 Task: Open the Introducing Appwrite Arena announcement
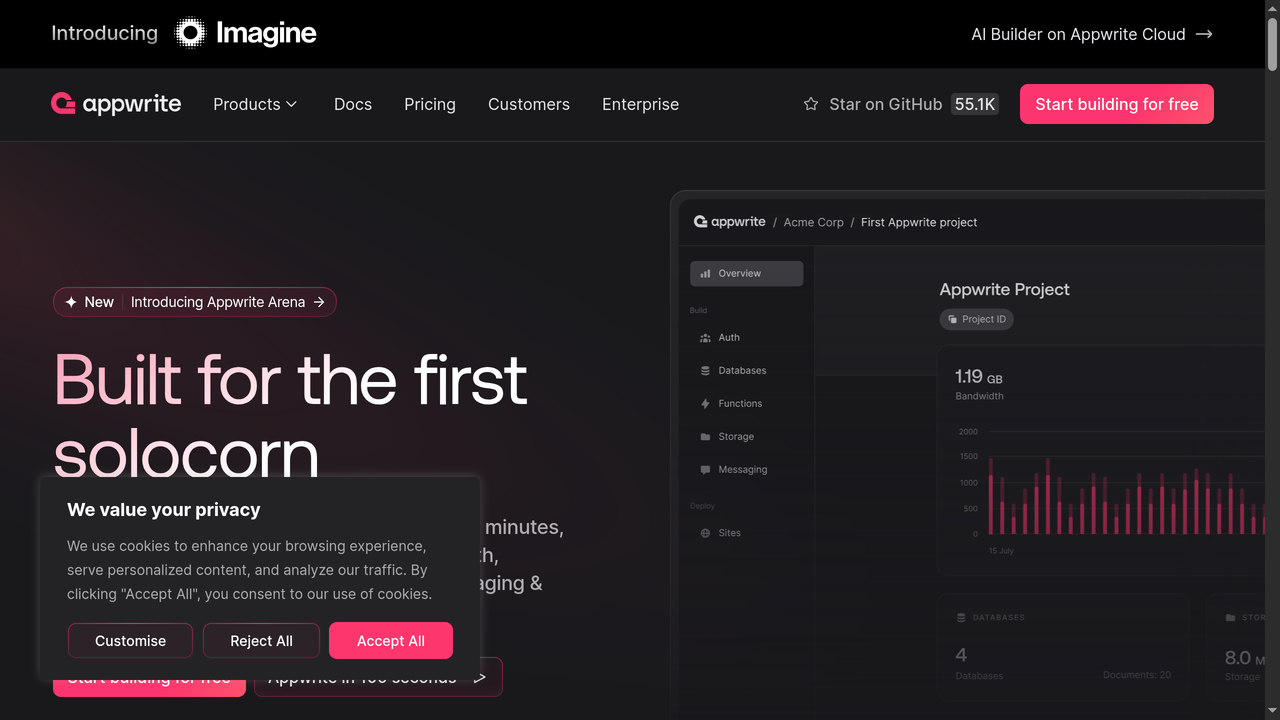click(194, 301)
